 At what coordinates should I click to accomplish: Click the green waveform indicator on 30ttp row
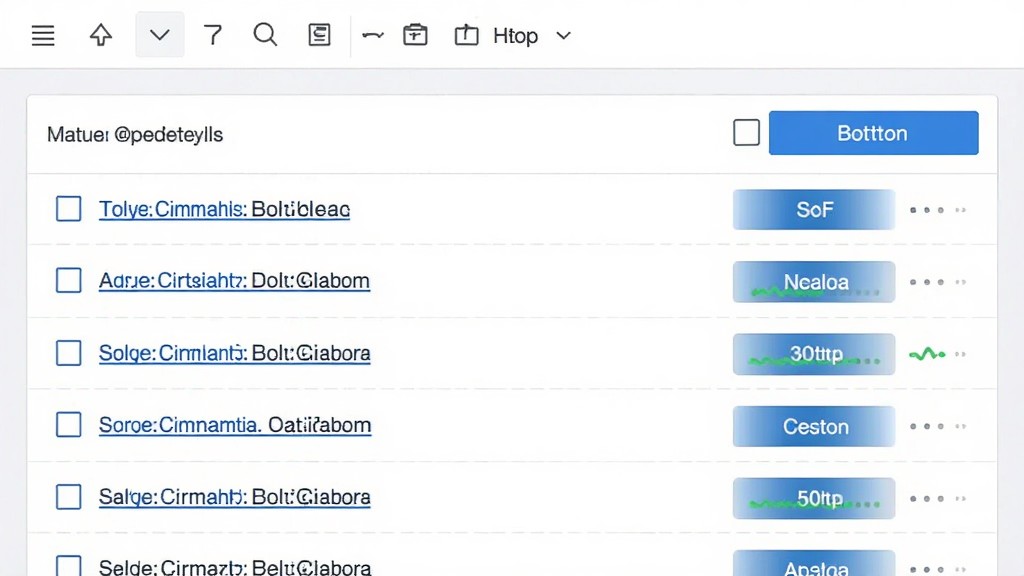(927, 354)
